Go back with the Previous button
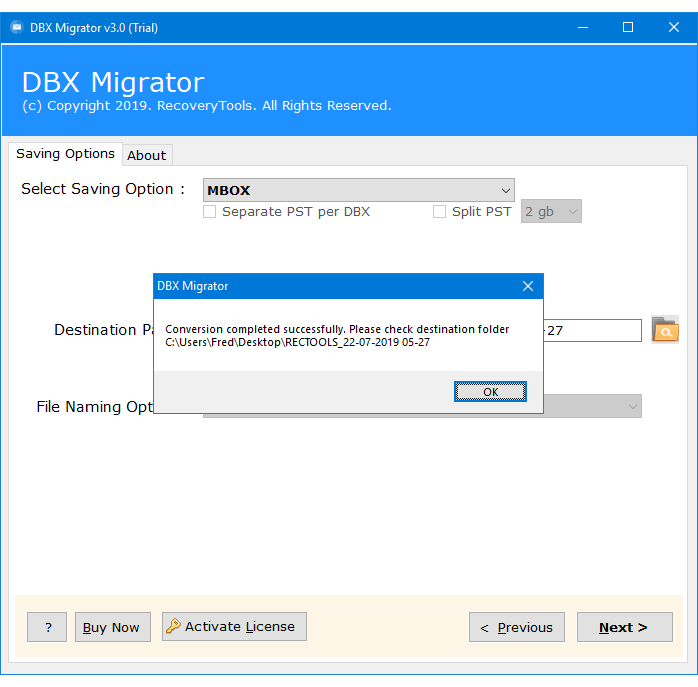Viewport: 698px width, 687px height. [x=516, y=627]
